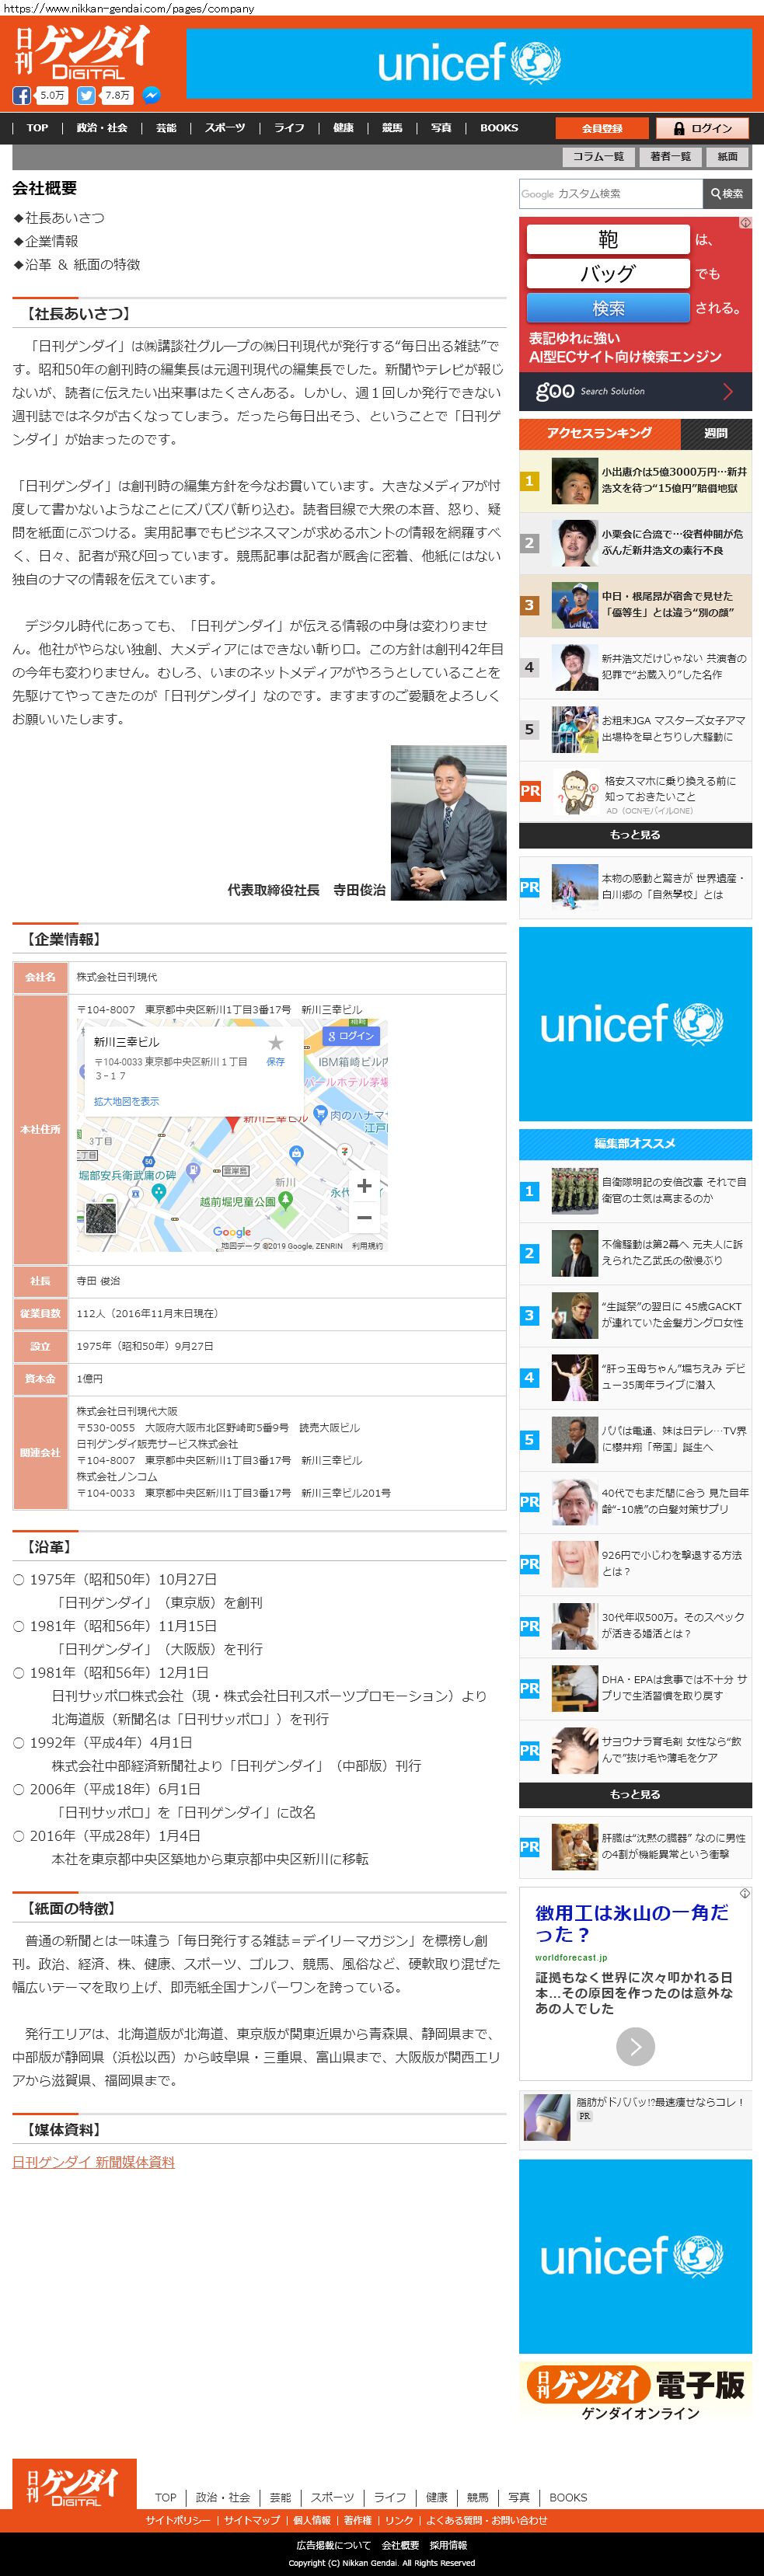The height and width of the screenshot is (2576, 764).
Task: Click the 著者一覧 button
Action: [670, 157]
